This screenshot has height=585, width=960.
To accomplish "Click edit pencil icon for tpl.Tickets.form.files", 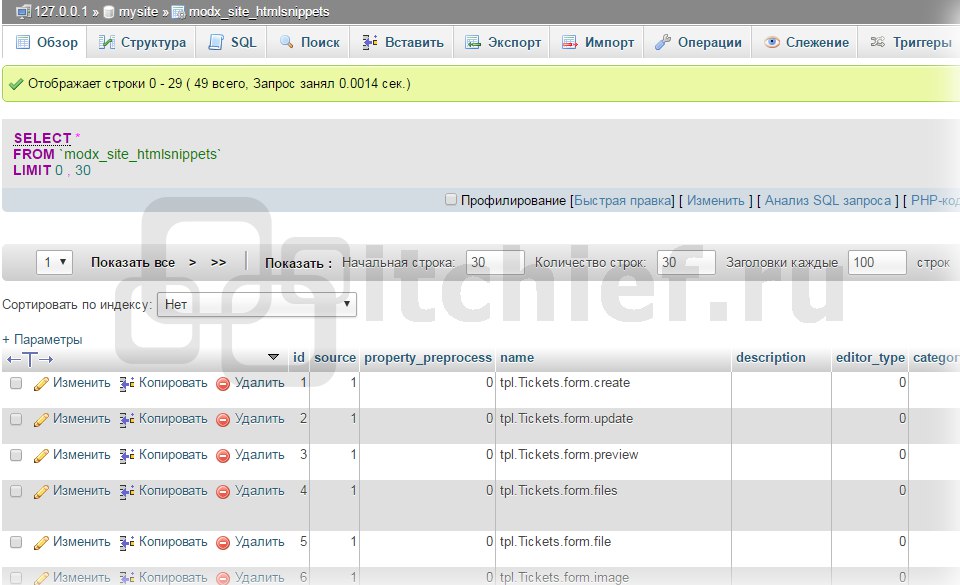I will [41, 492].
